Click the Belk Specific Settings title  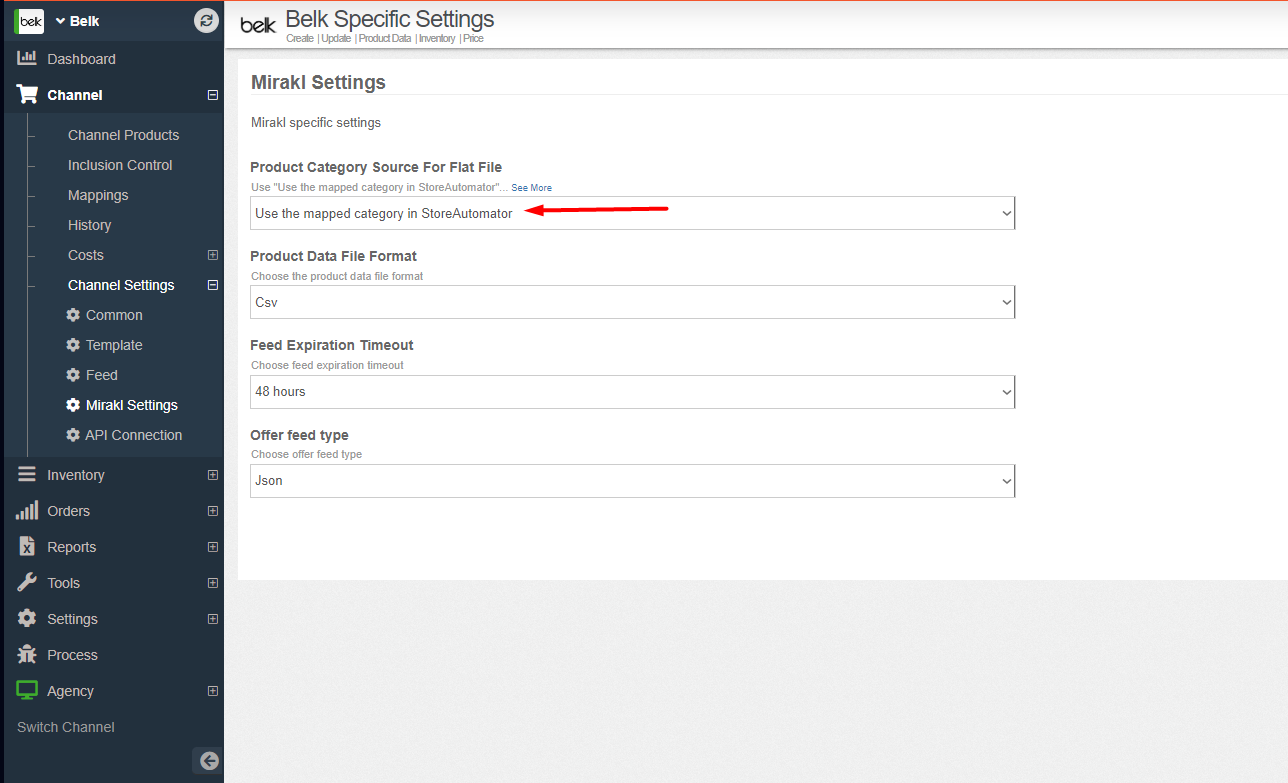click(390, 19)
